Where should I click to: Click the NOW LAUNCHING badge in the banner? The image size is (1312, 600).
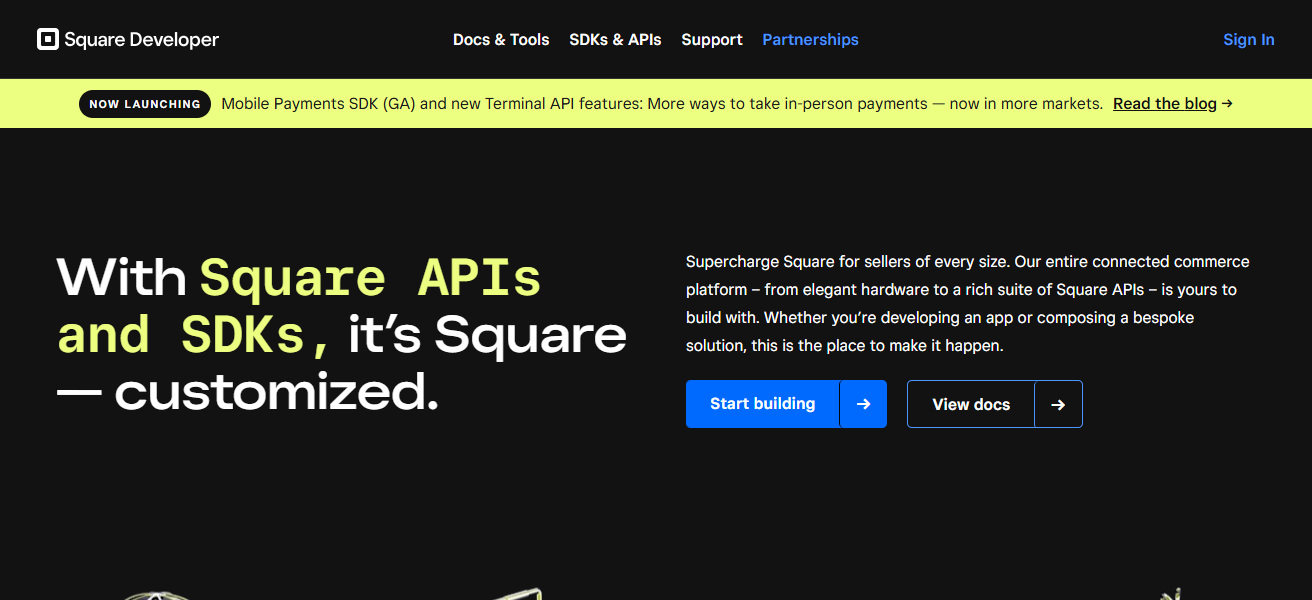tap(144, 103)
